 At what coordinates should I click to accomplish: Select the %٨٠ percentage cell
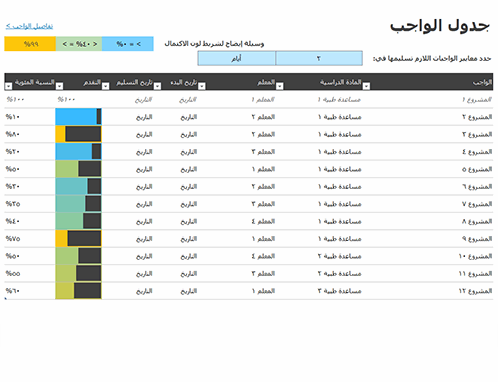[x=13, y=134]
